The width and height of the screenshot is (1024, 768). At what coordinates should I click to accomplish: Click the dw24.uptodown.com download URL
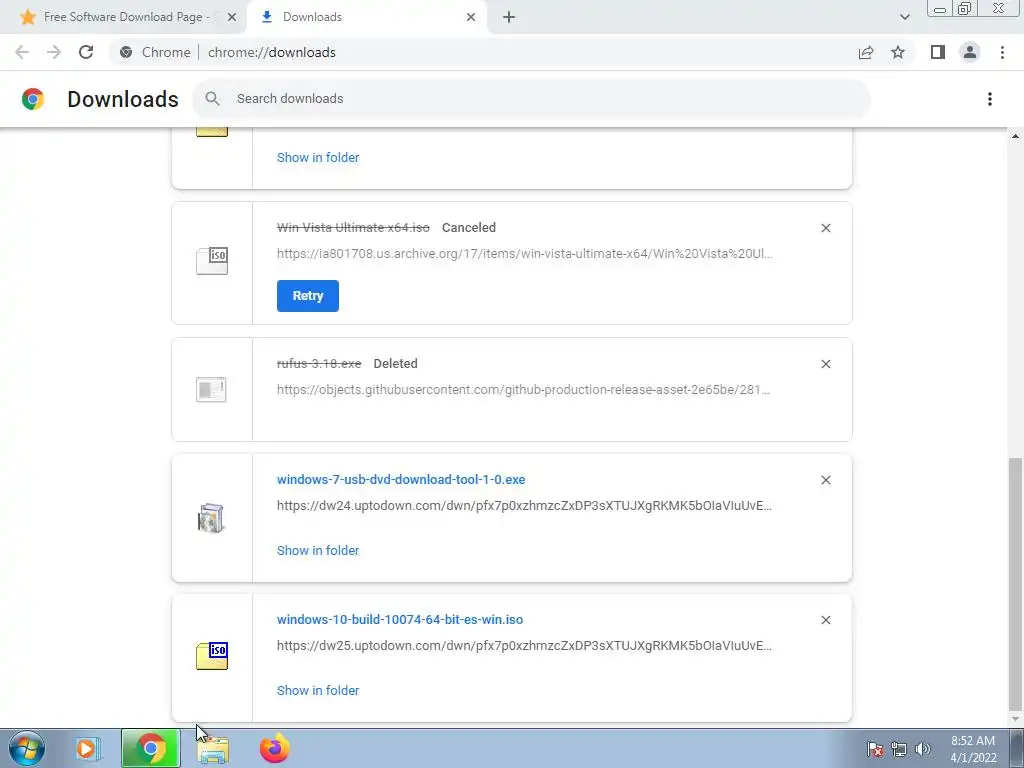(524, 505)
